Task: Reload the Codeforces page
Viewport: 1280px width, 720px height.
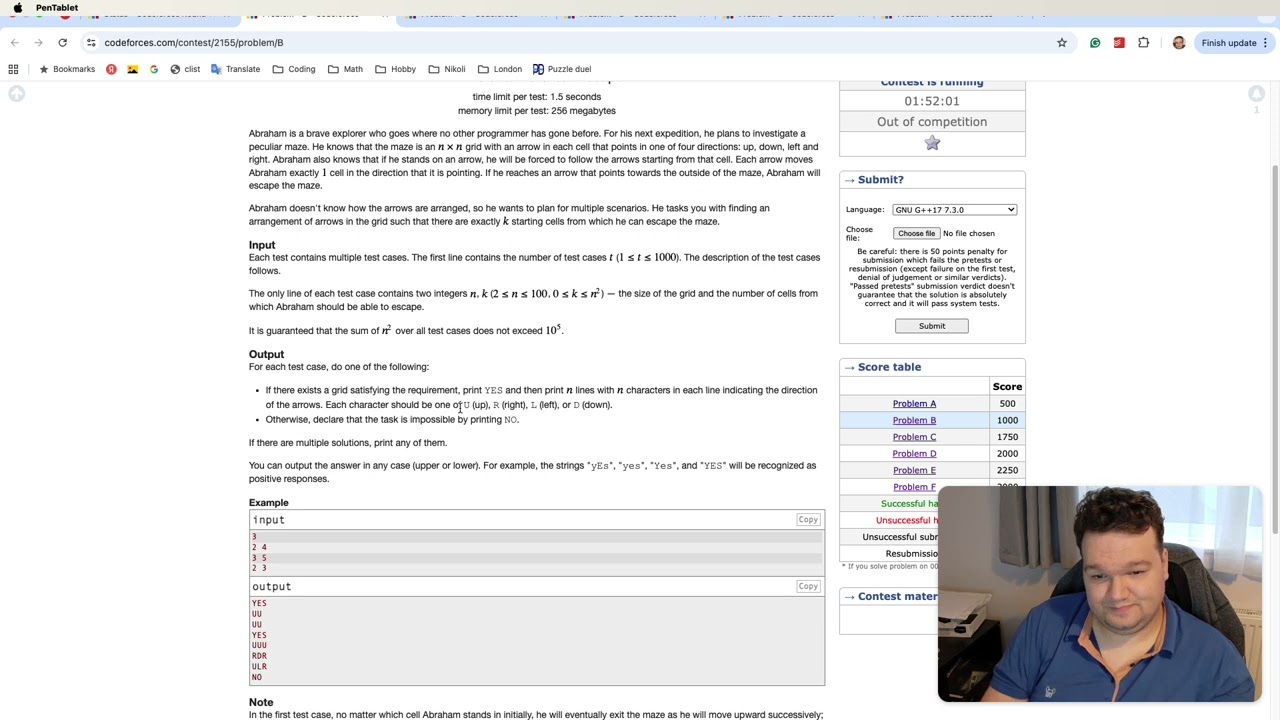Action: (x=62, y=42)
